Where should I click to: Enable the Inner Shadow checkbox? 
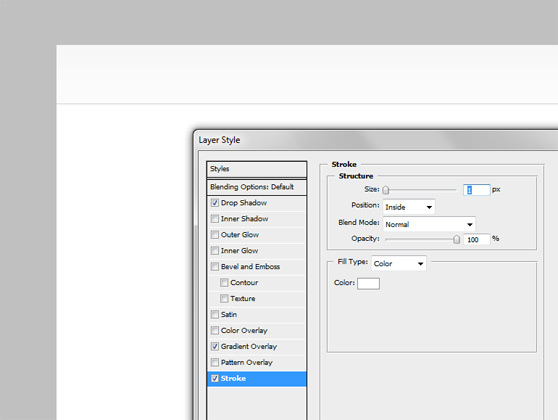pos(215,219)
